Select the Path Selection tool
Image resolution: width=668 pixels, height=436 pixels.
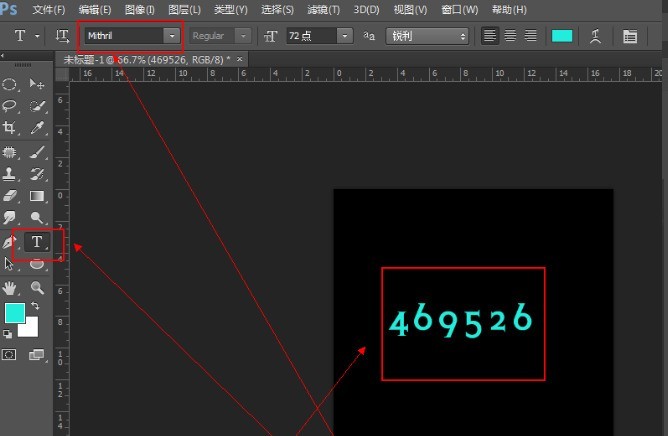tap(9, 264)
